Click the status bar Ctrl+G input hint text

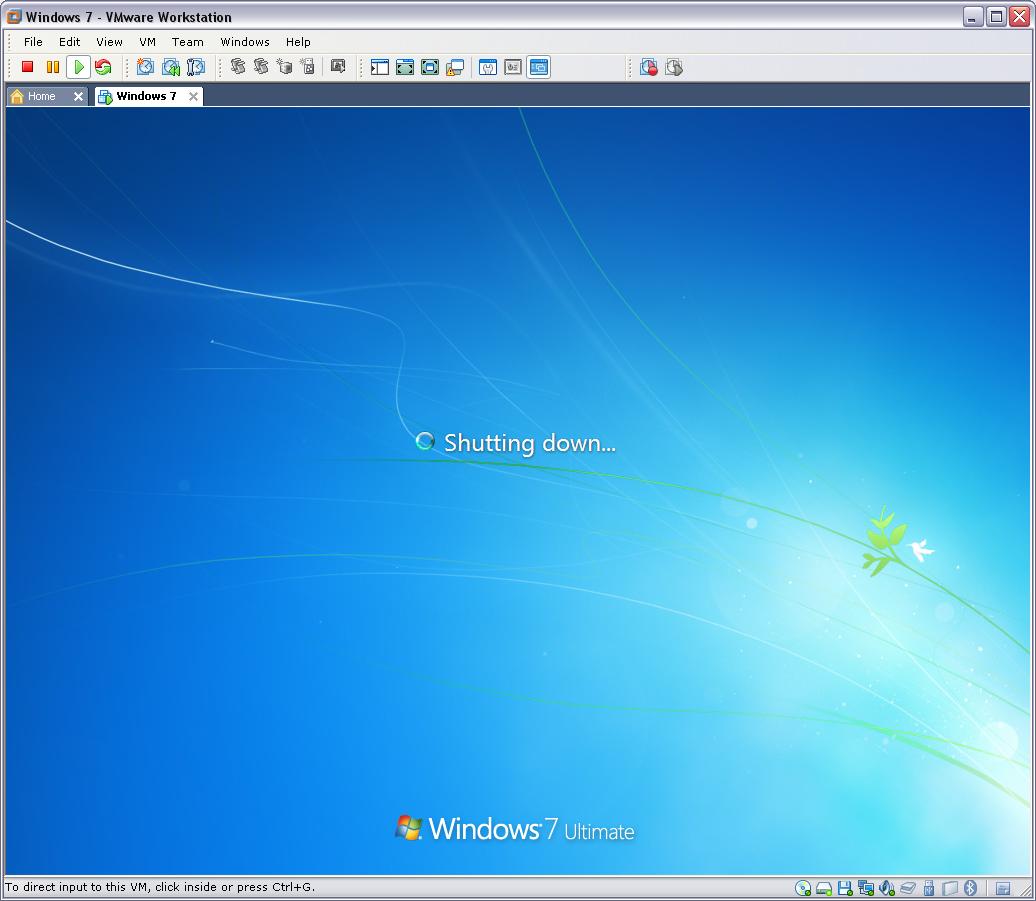tap(160, 887)
